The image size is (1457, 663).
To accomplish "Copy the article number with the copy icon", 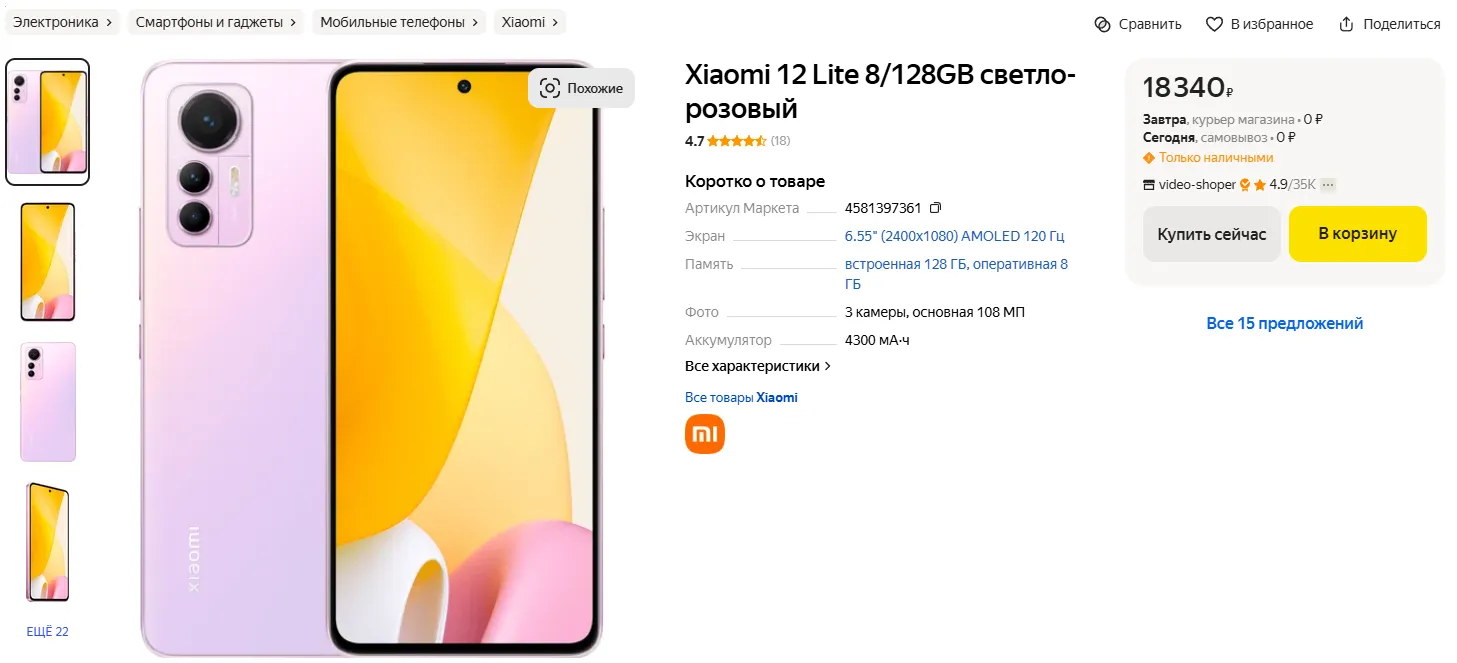I will pos(935,208).
